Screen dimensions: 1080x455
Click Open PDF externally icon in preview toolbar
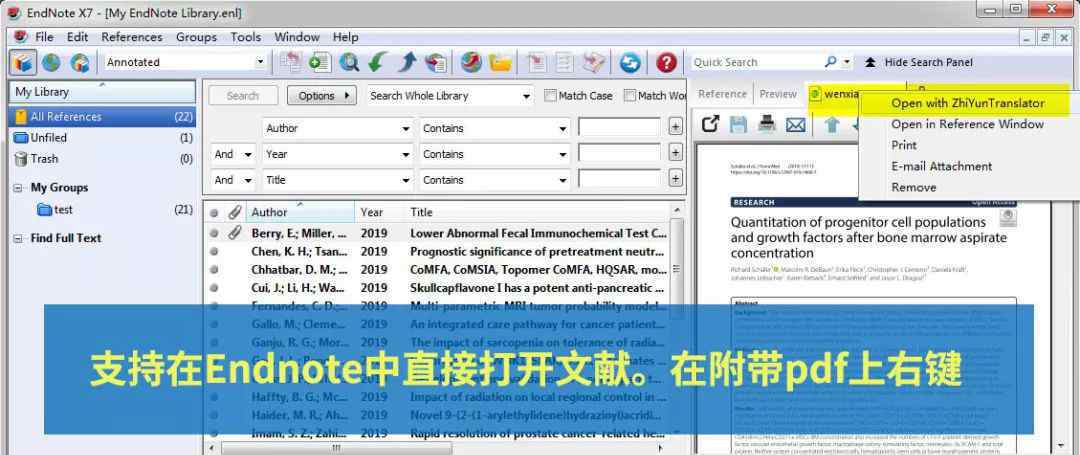click(x=711, y=125)
